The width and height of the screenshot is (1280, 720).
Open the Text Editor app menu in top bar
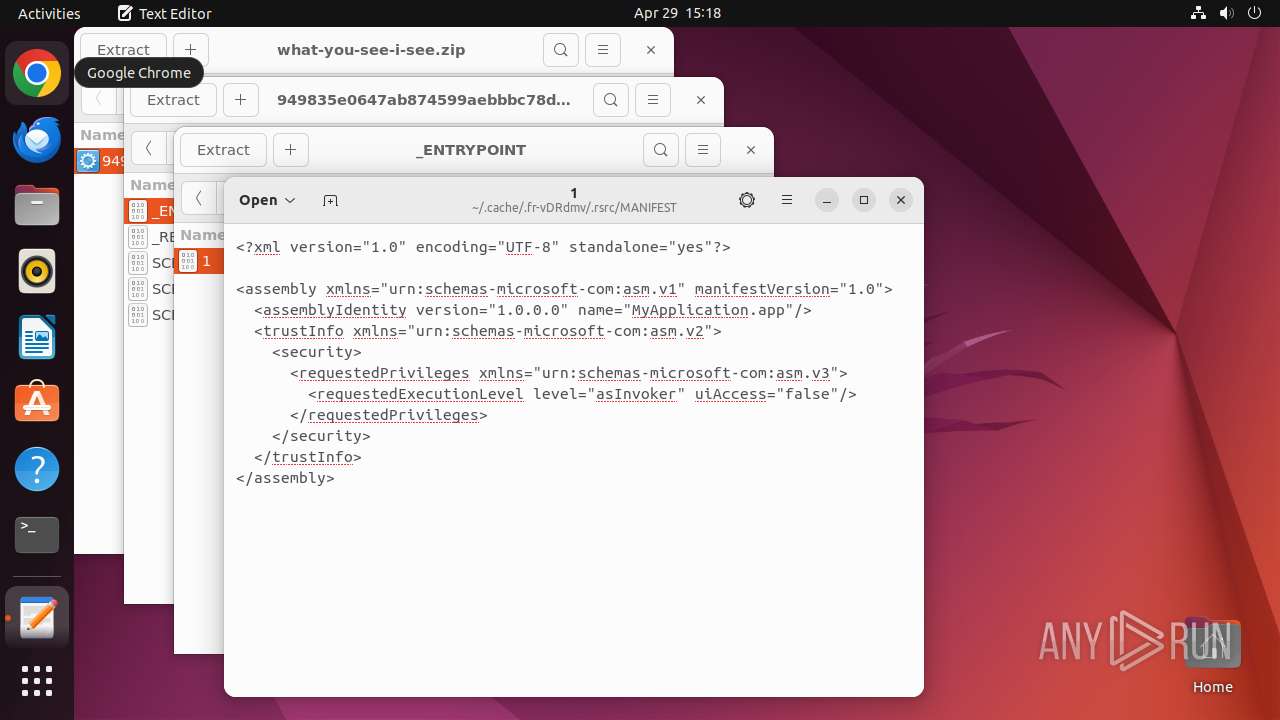(x=164, y=13)
